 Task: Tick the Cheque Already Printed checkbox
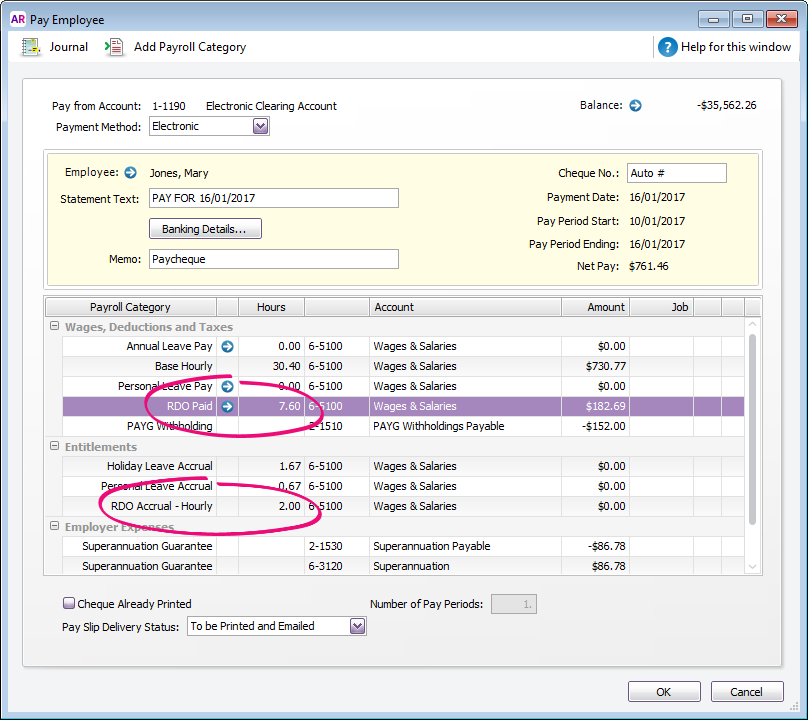click(69, 604)
